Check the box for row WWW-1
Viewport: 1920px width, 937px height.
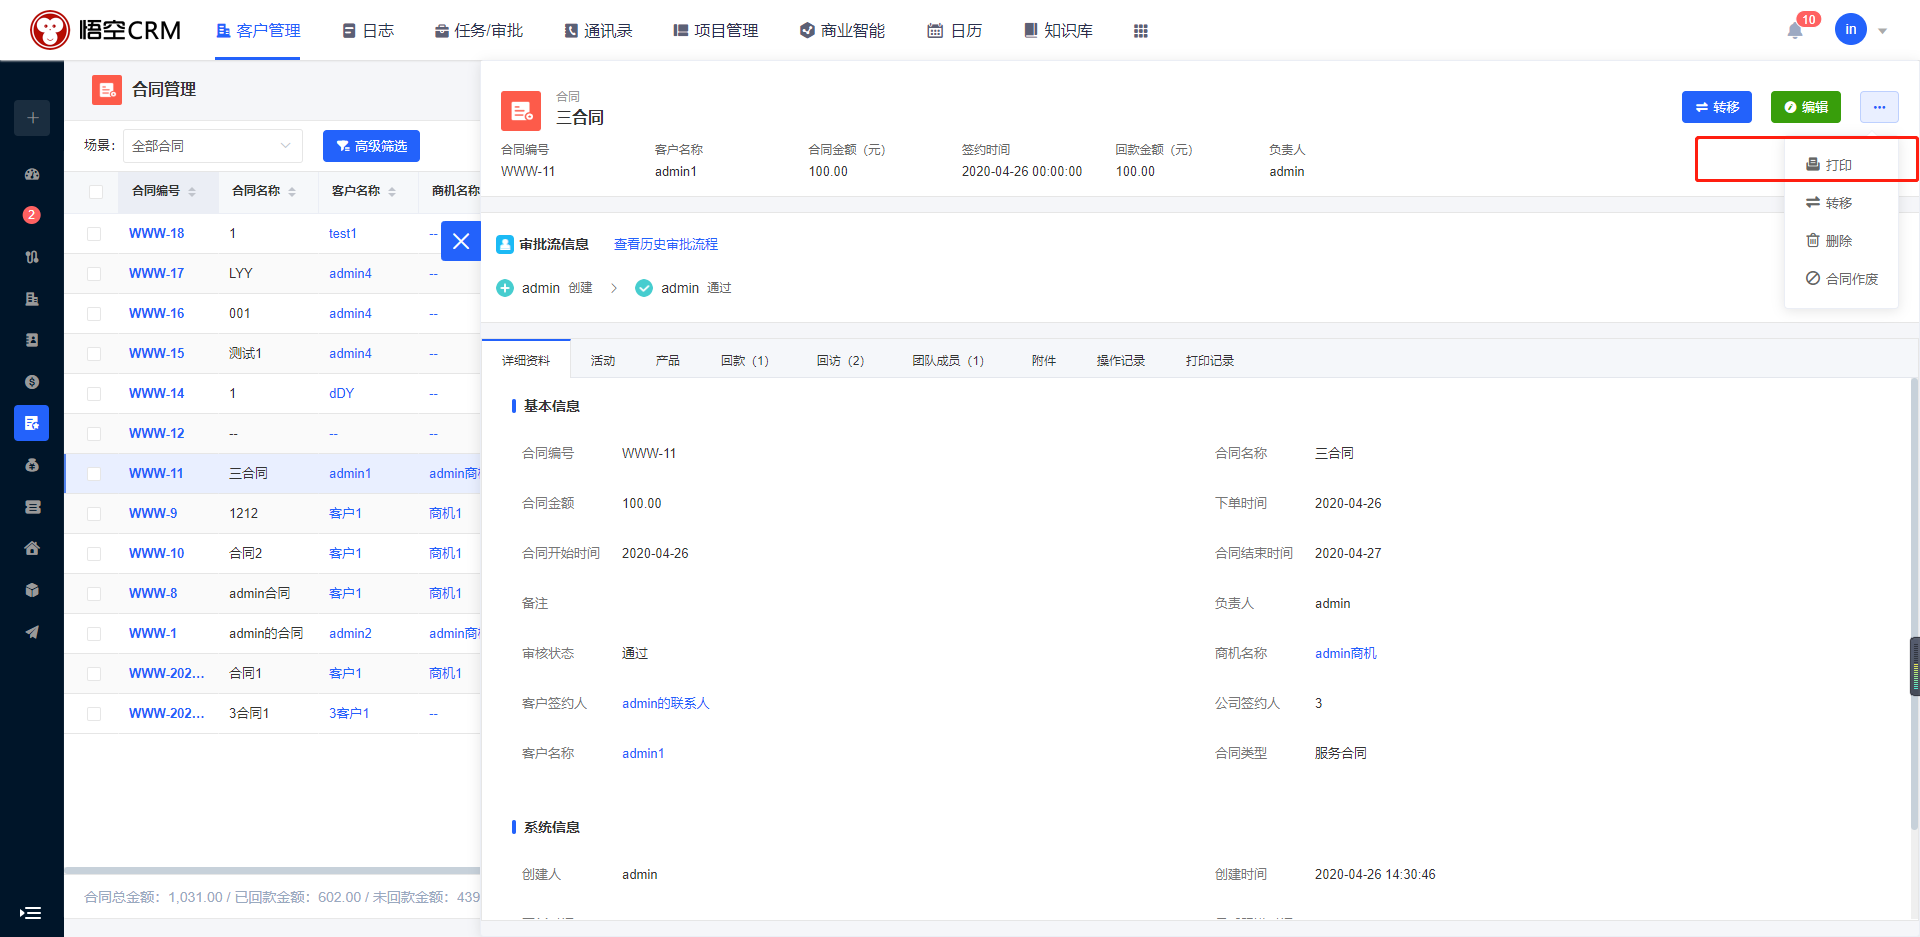[x=94, y=634]
